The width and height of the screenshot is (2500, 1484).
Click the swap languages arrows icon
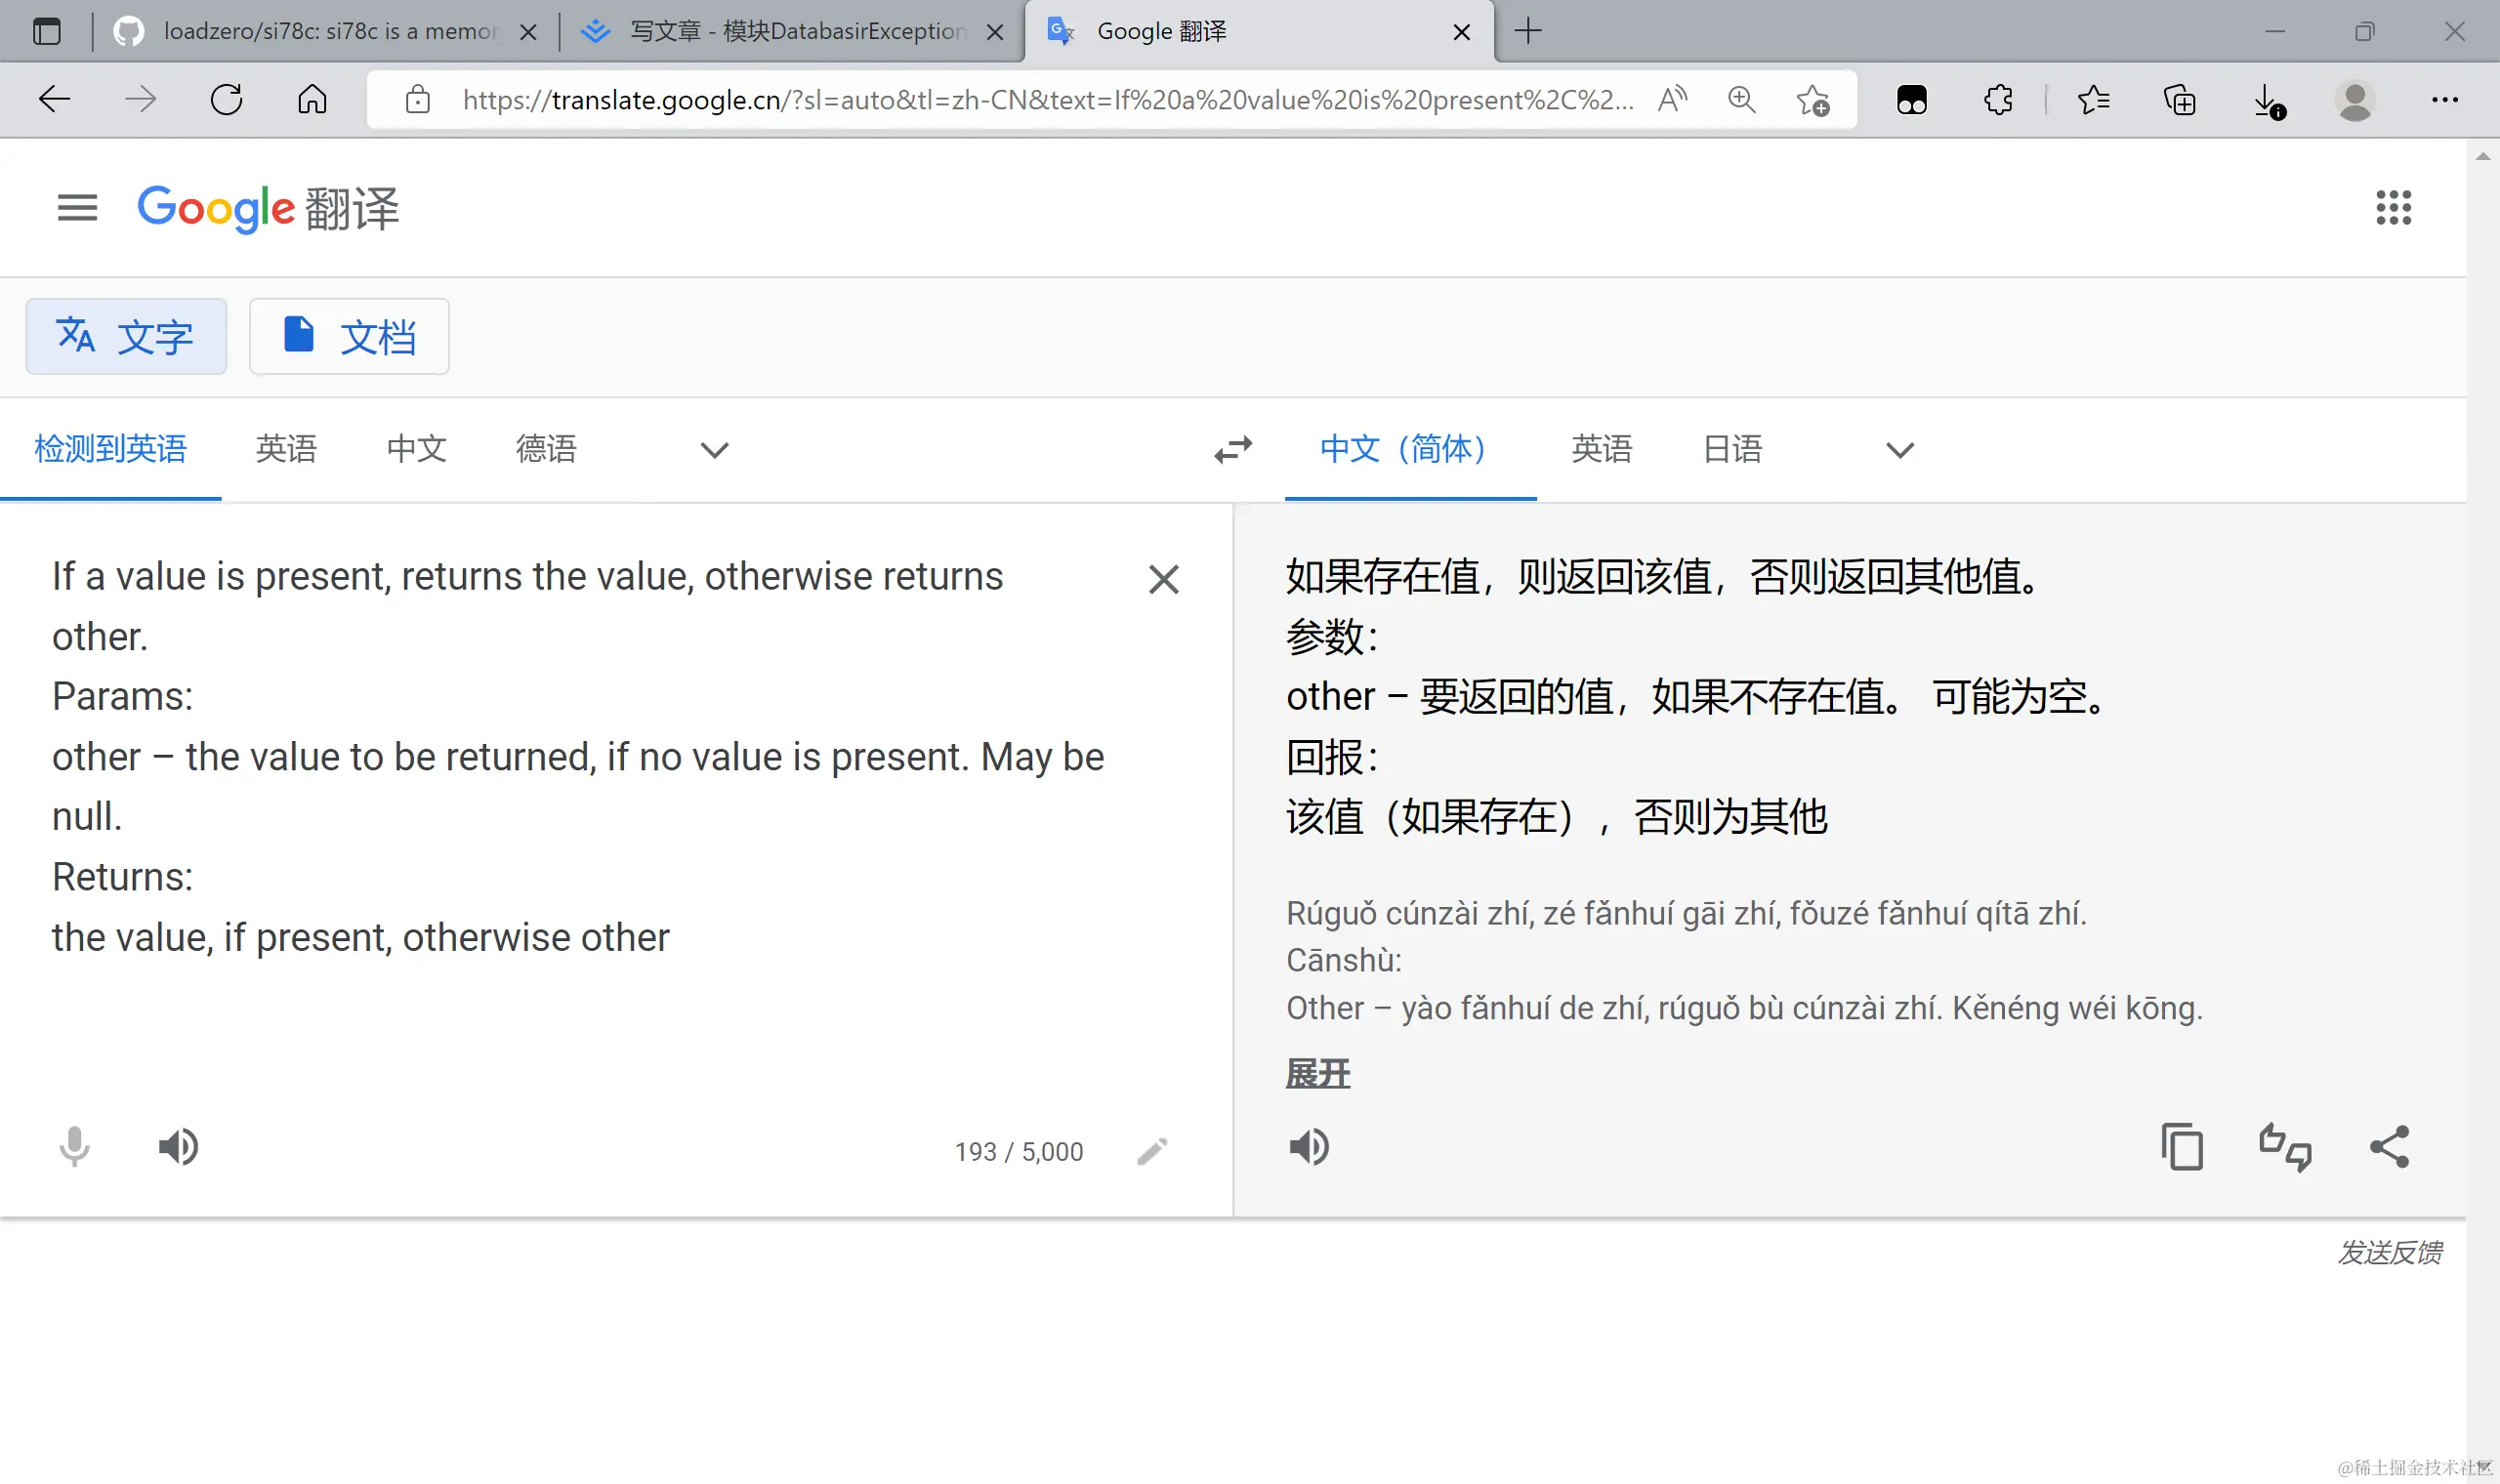[1233, 449]
